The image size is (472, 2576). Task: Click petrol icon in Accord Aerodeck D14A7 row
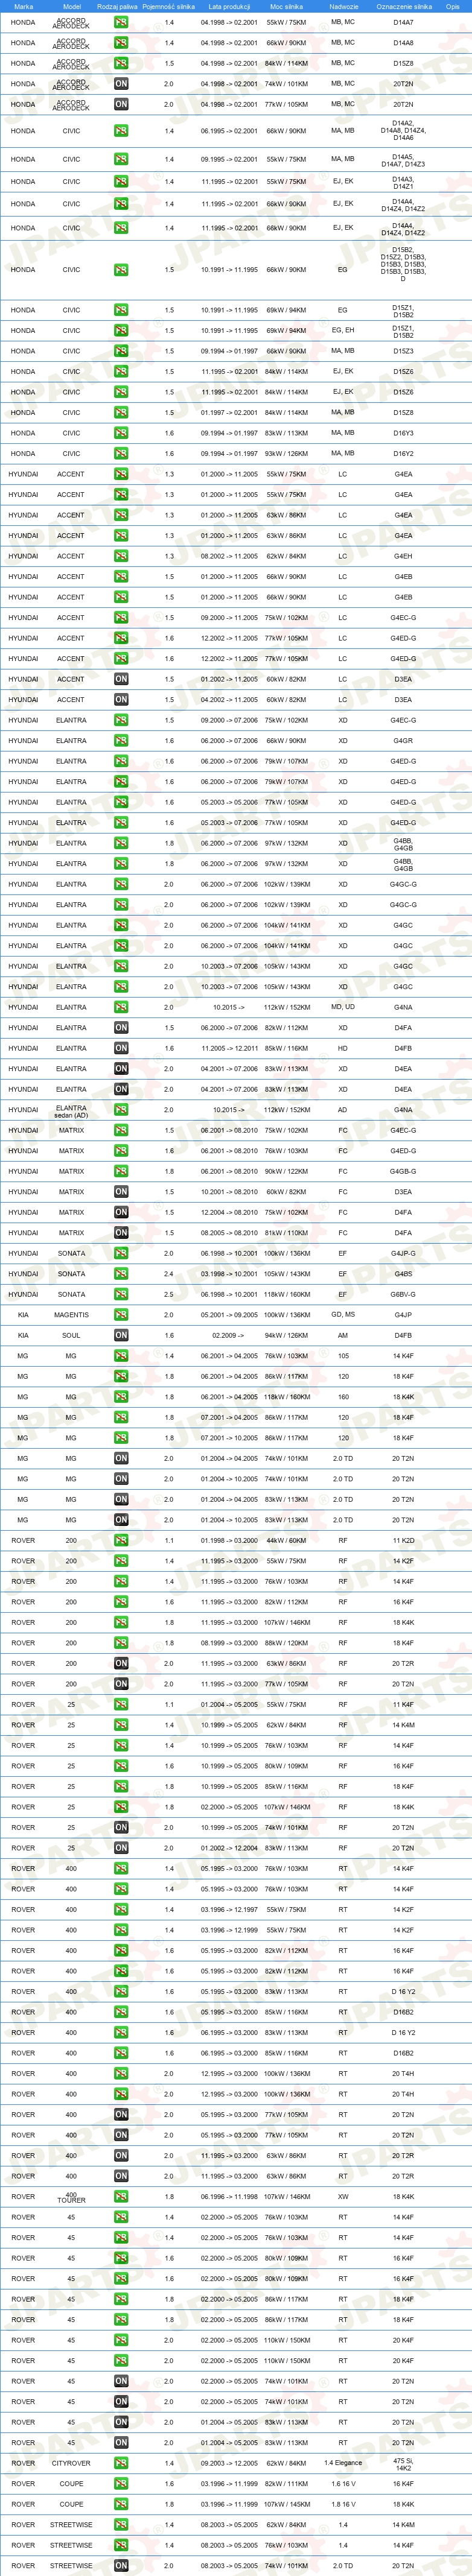click(121, 22)
